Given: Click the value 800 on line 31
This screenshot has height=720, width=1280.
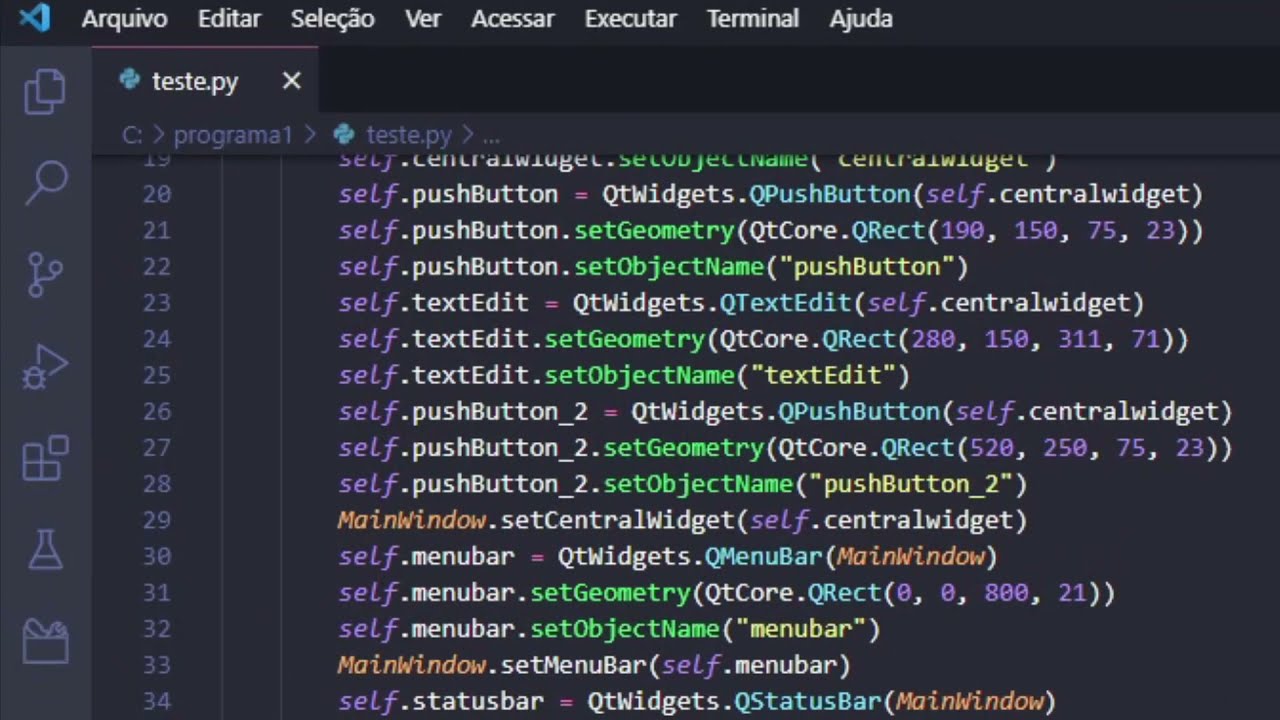Looking at the screenshot, I should (1005, 593).
